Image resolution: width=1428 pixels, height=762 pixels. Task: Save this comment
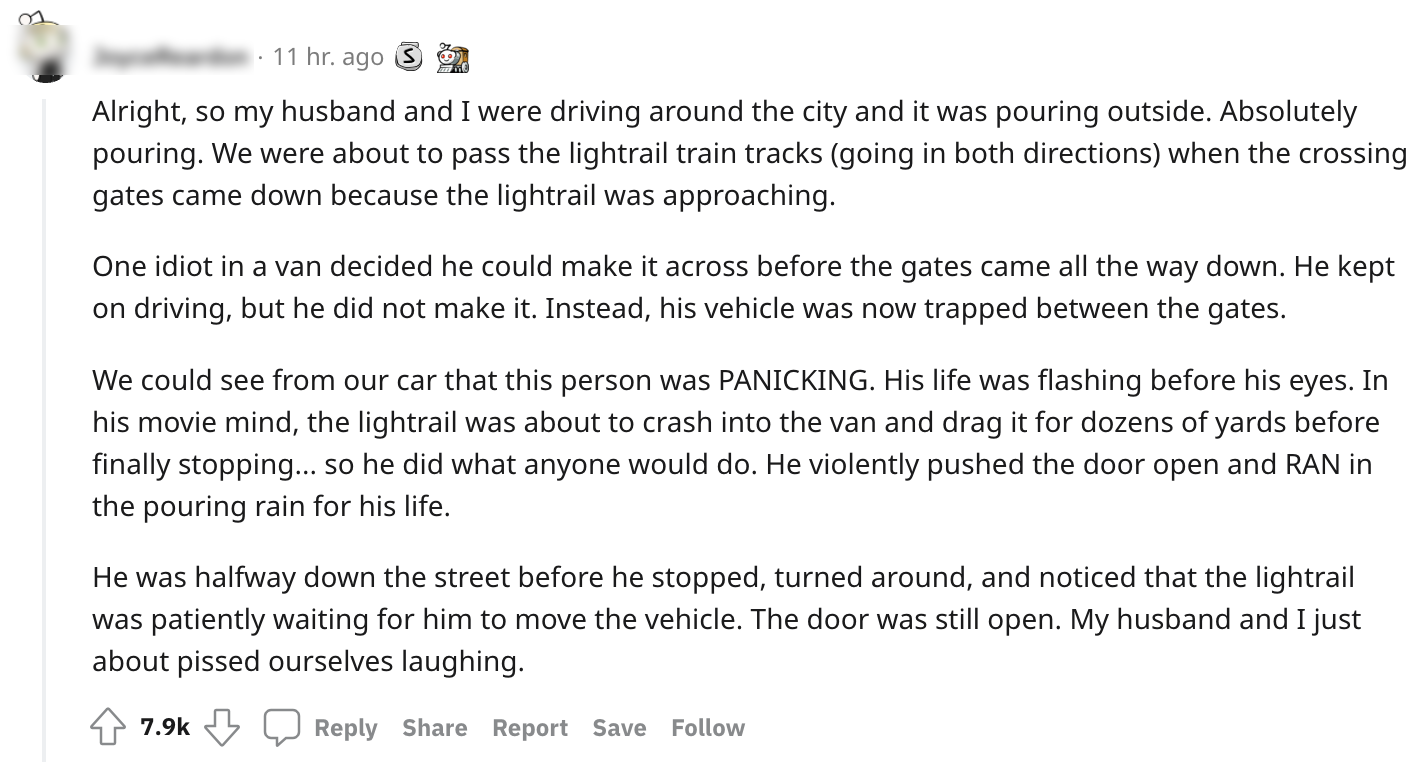[618, 728]
